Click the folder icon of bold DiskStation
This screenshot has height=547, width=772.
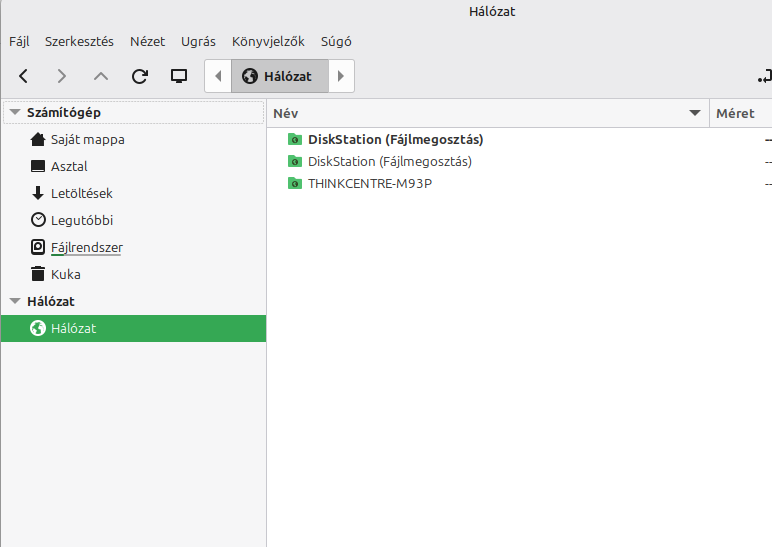point(294,139)
